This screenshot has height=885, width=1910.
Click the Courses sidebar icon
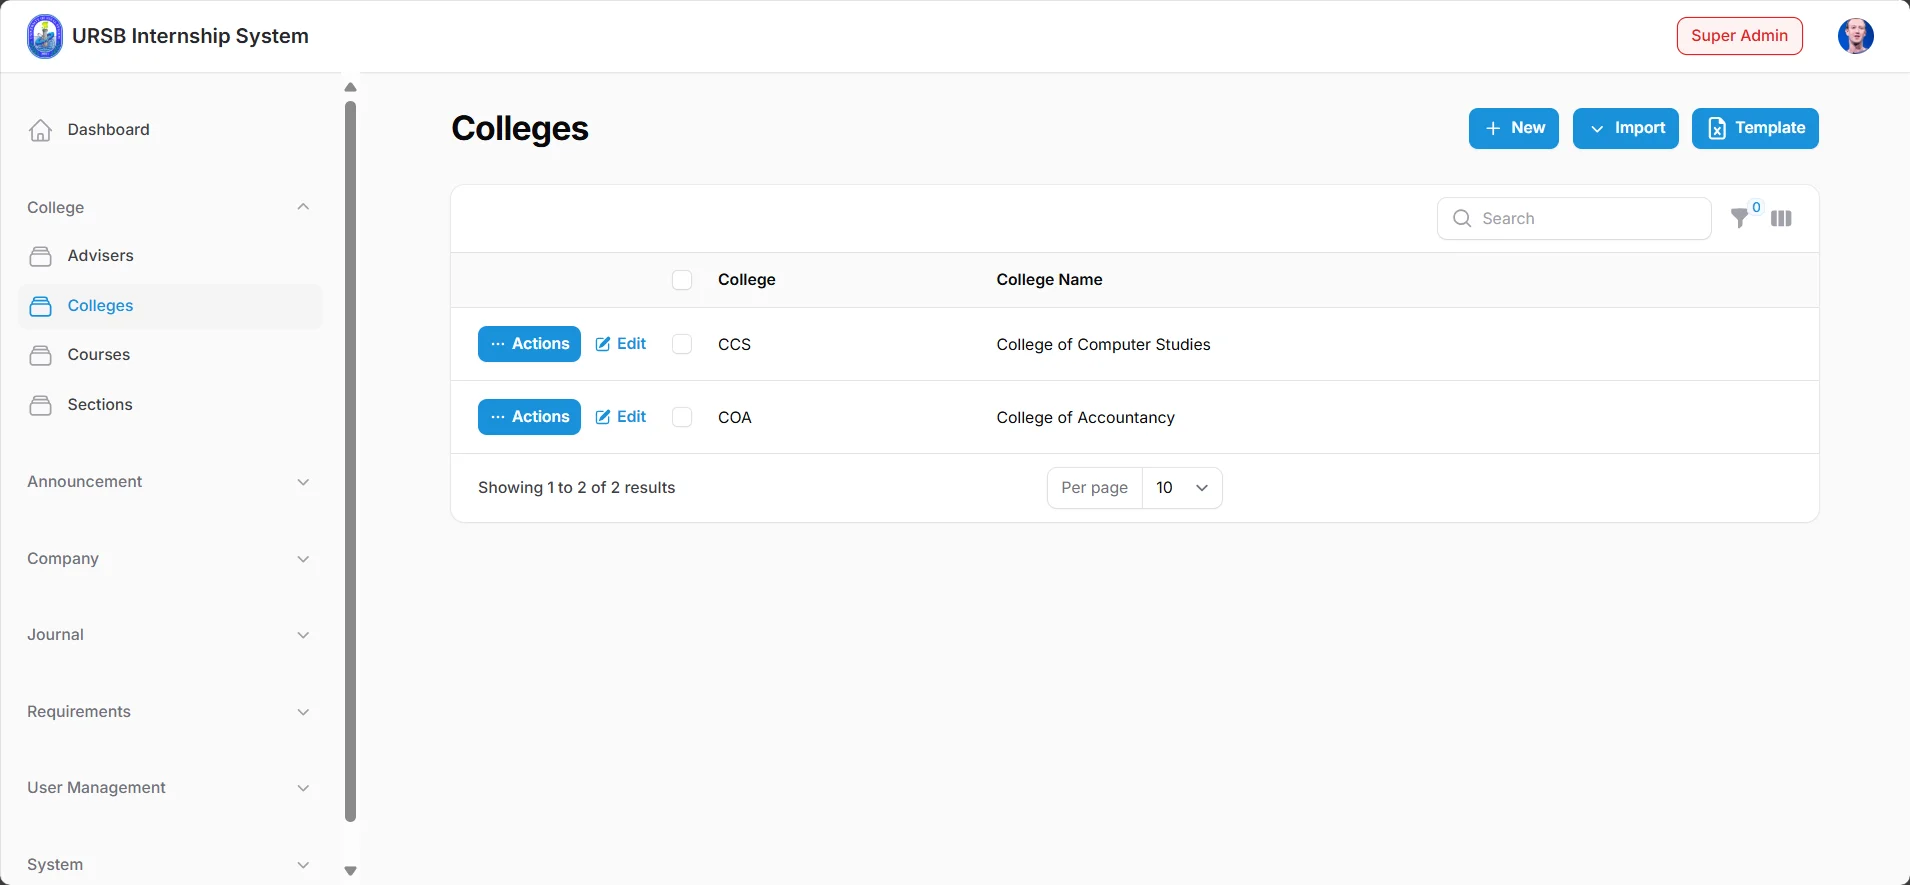coord(41,355)
